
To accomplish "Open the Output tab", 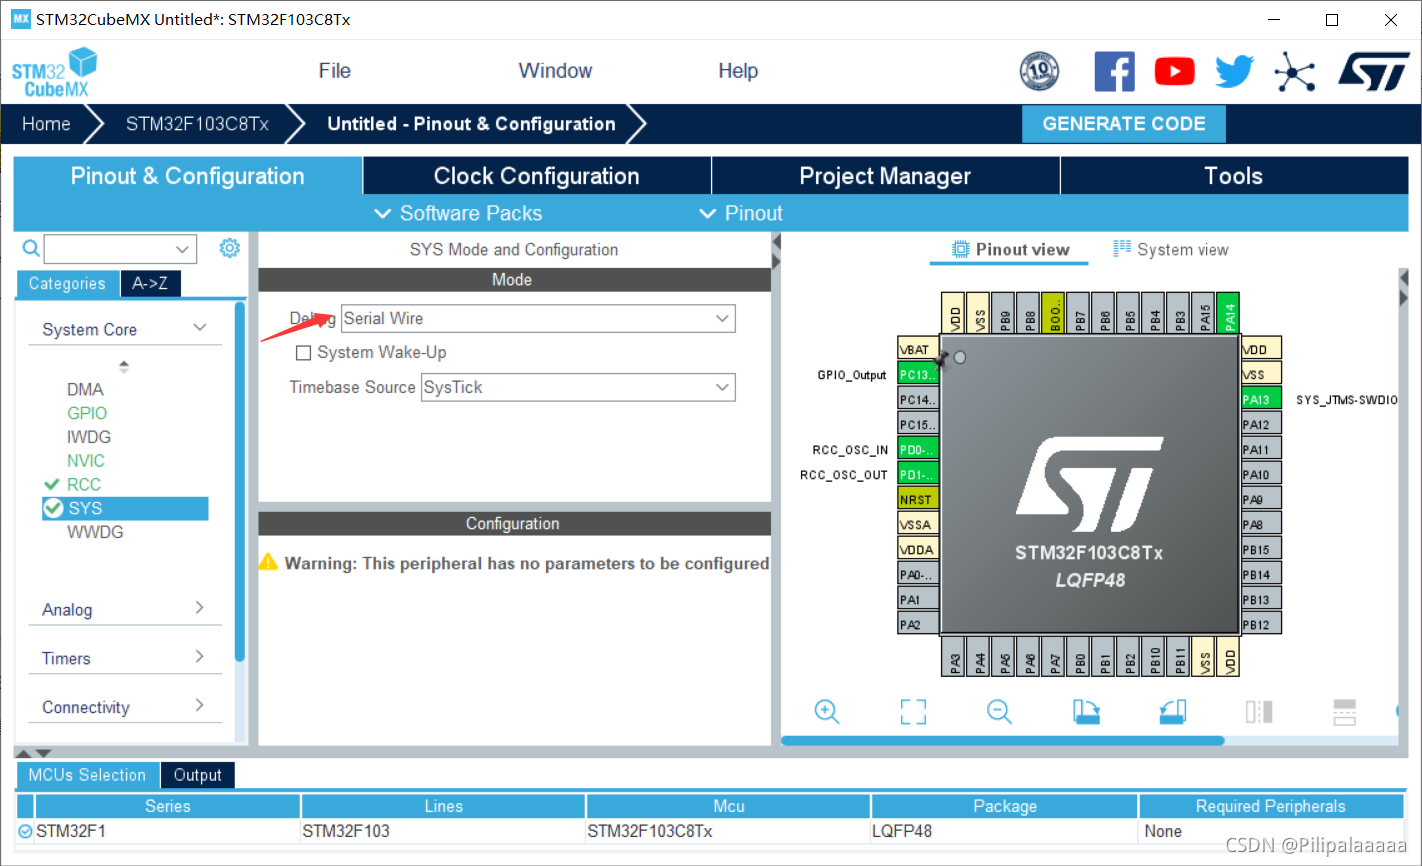I will click(x=197, y=775).
